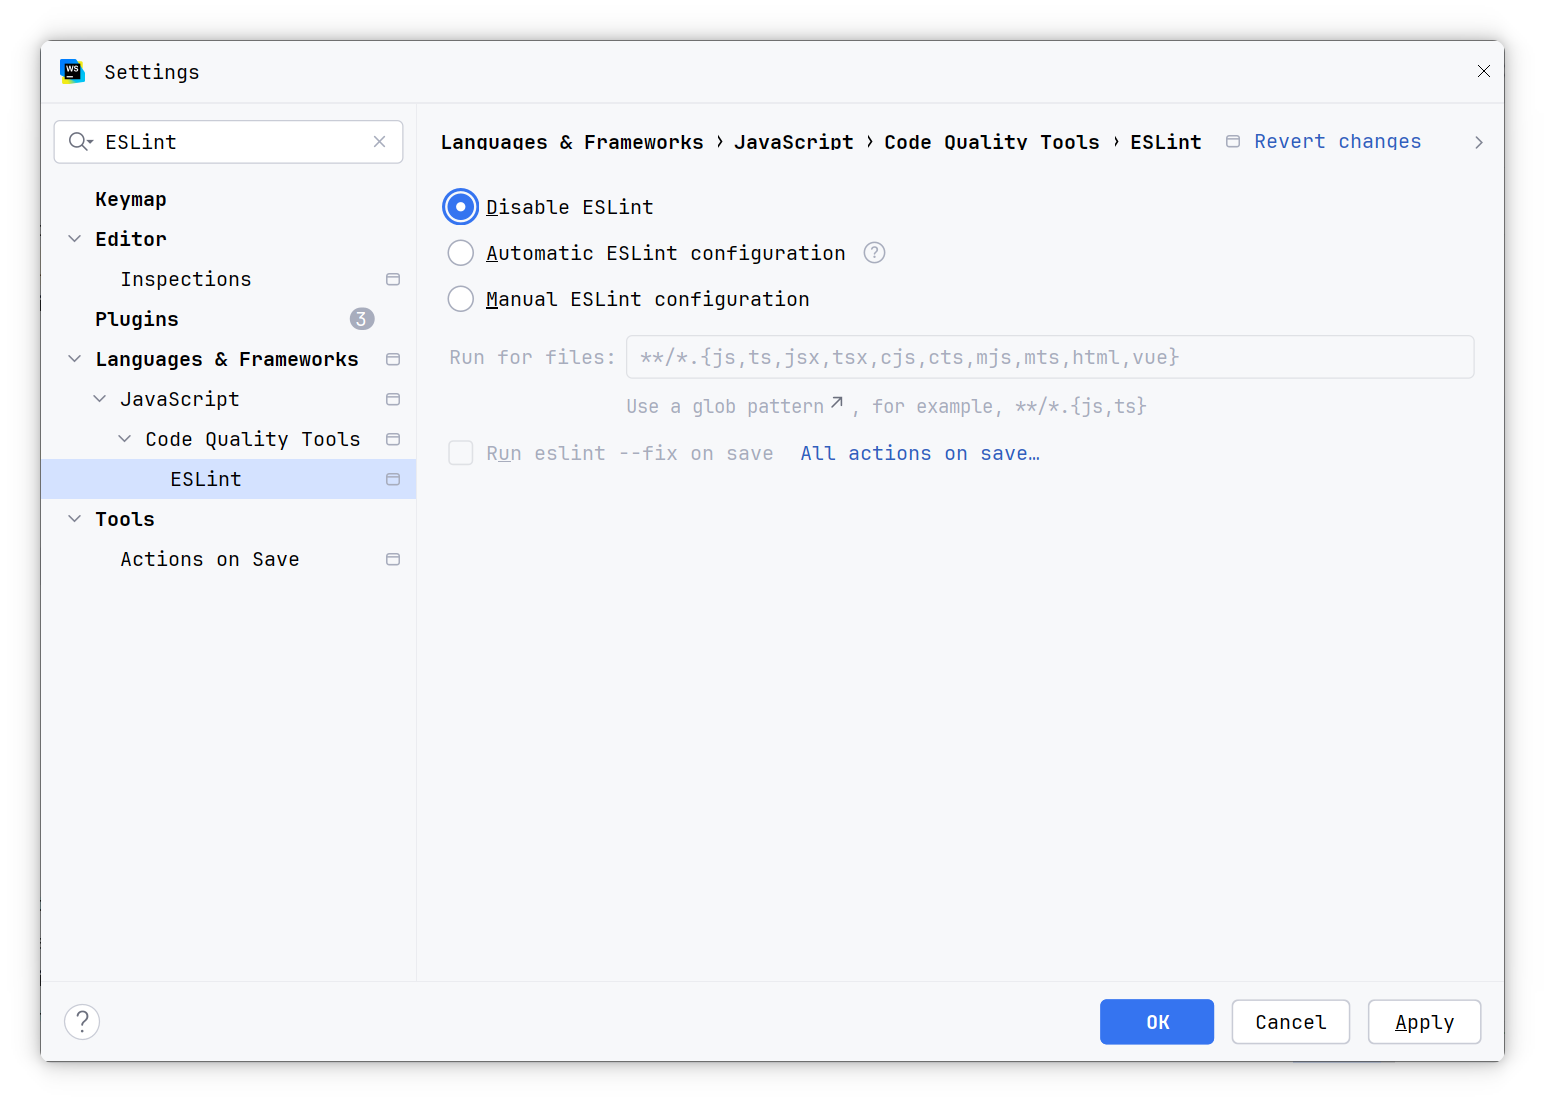1545x1103 pixels.
Task: Click the Editor tree section label
Action: (x=131, y=239)
